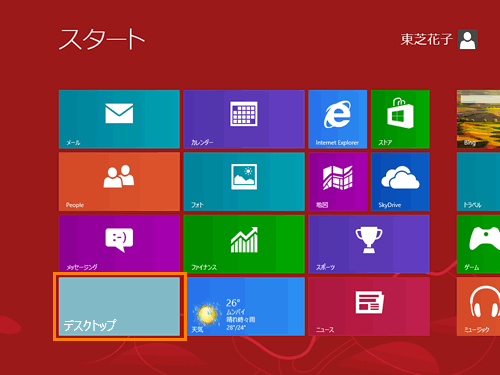Open the Calendar tile
This screenshot has height=375, width=500.
click(x=244, y=119)
